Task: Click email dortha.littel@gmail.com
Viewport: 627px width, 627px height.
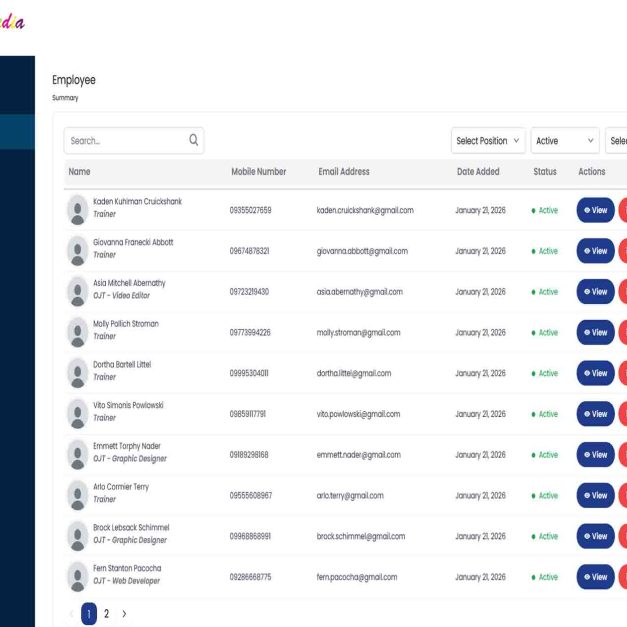Action: point(354,373)
